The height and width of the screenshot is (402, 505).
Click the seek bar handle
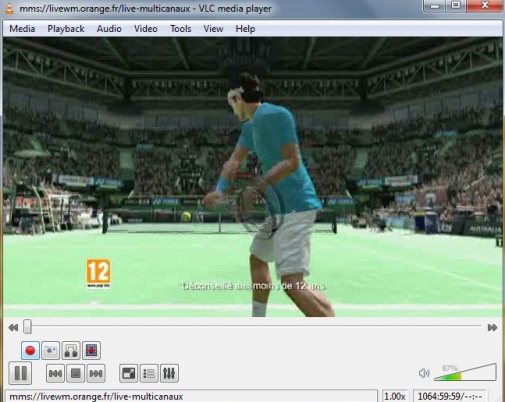(27, 327)
